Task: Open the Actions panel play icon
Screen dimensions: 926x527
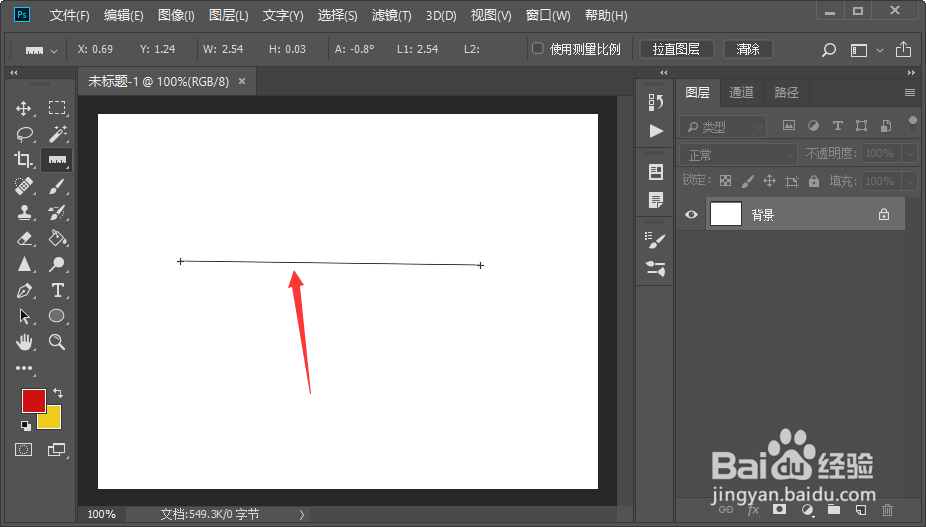Action: (x=656, y=131)
